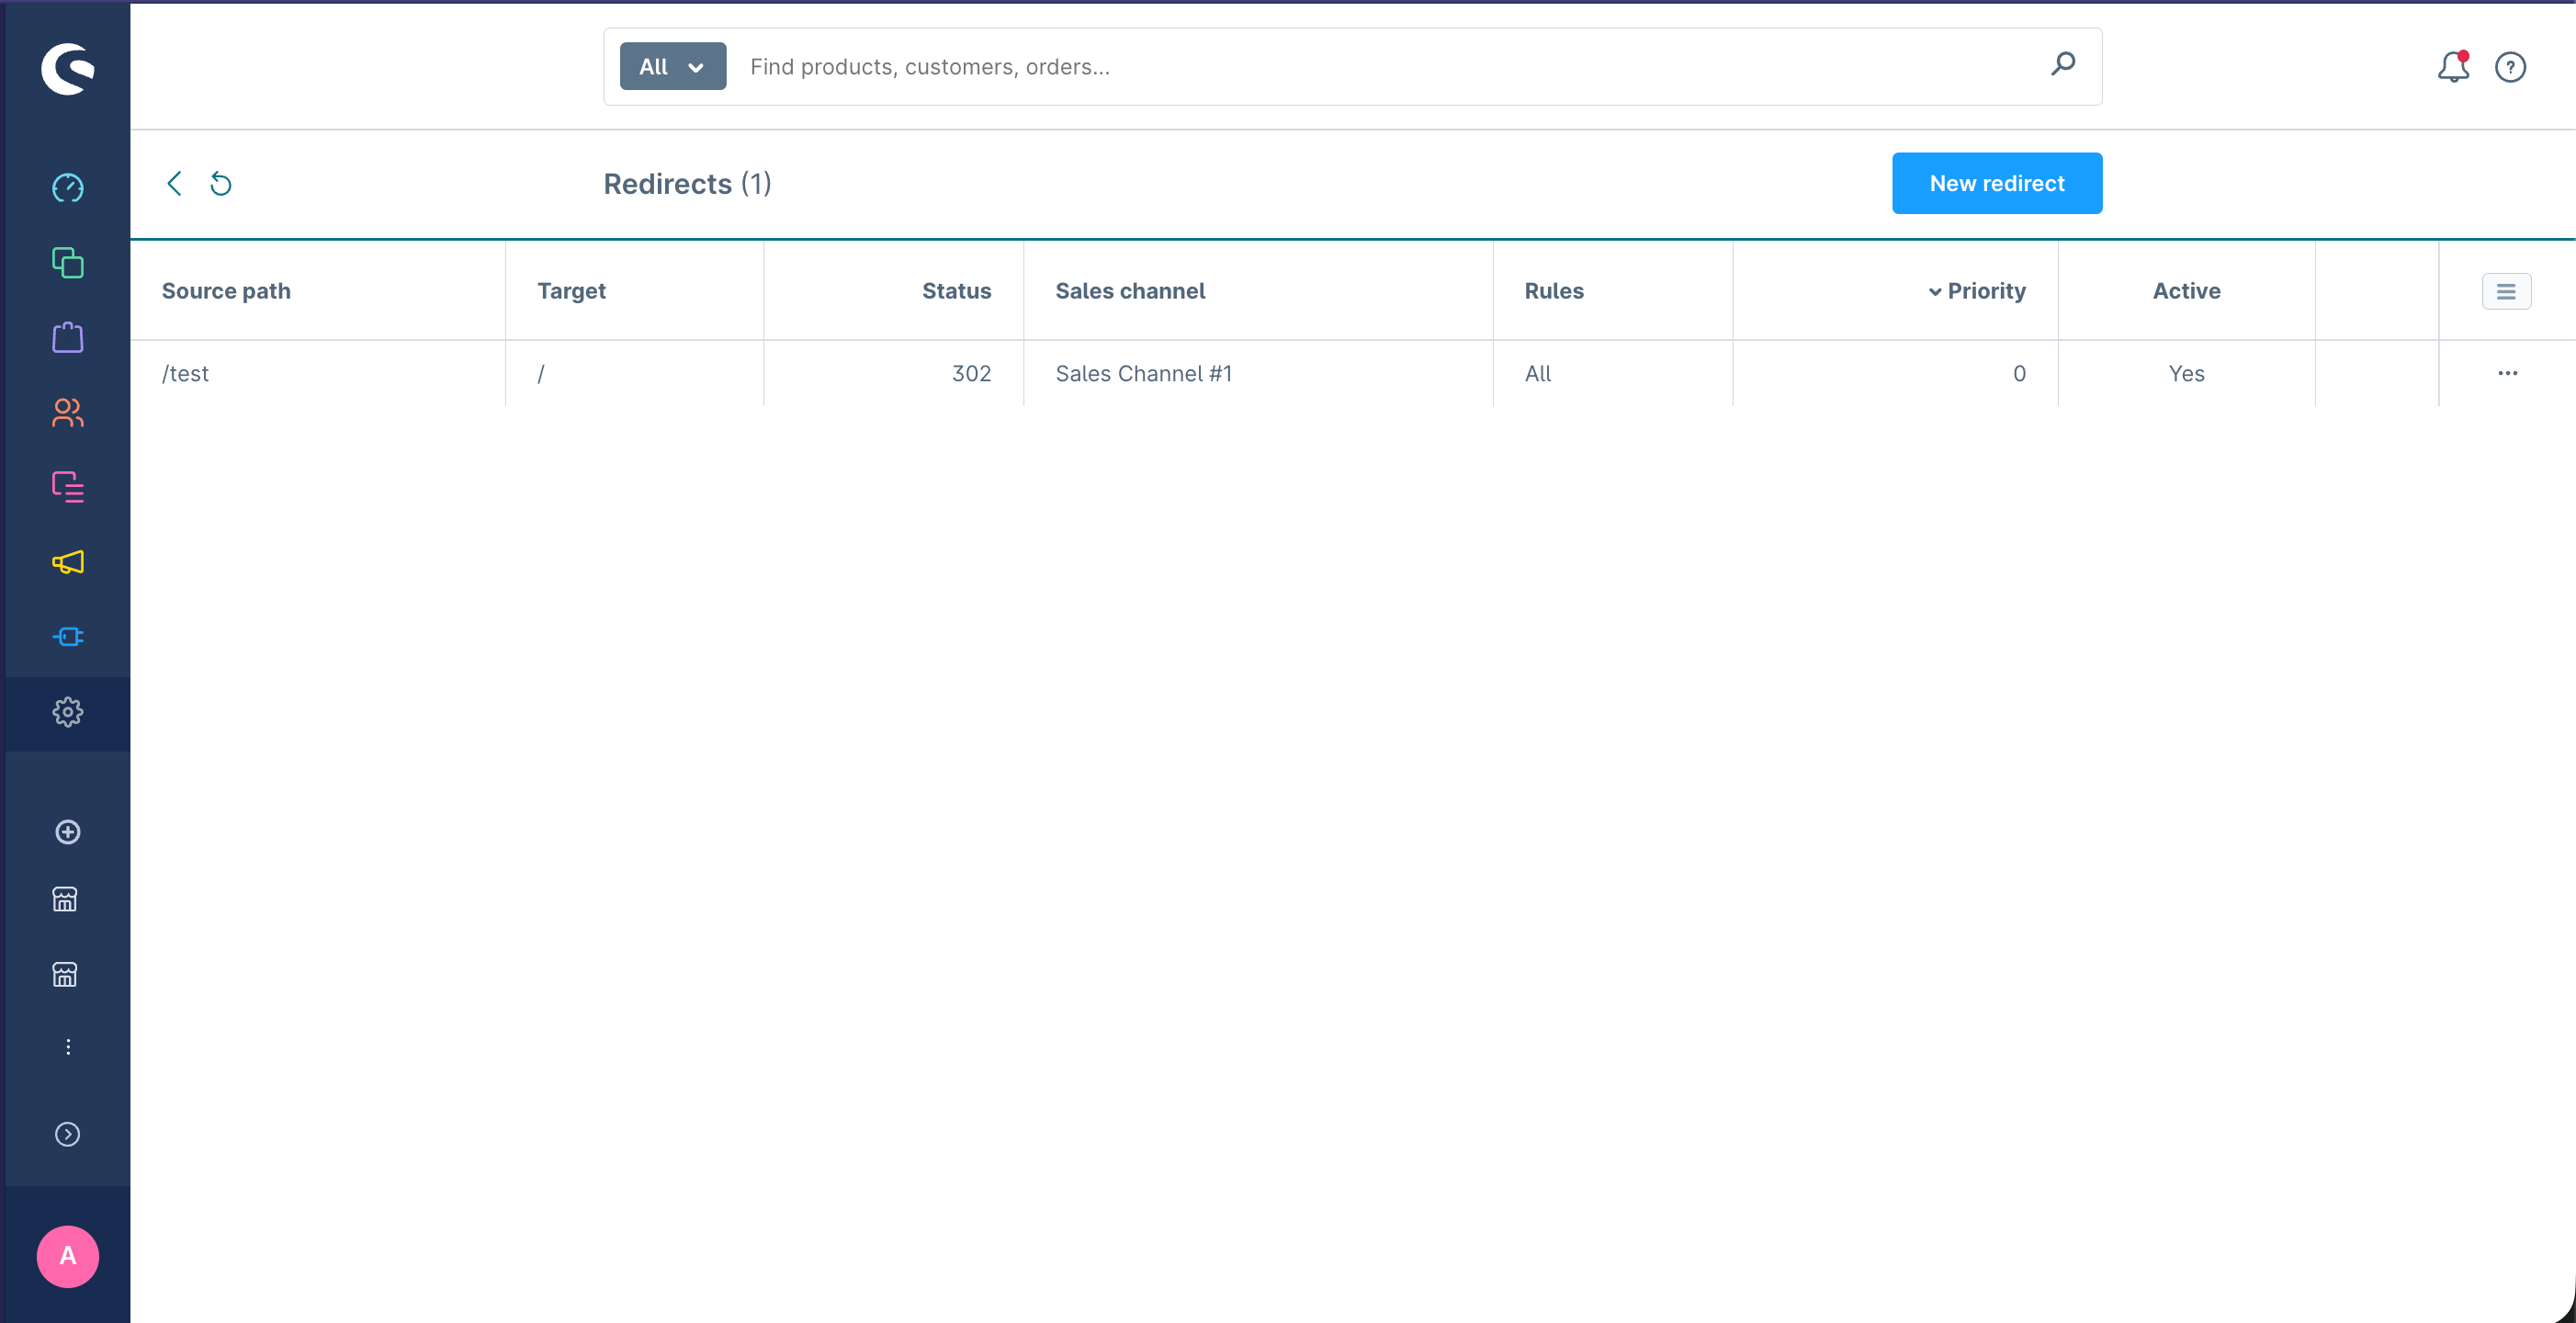Image resolution: width=2576 pixels, height=1323 pixels.
Task: Show more sales channels via three dots
Action: pyautogui.click(x=67, y=1047)
